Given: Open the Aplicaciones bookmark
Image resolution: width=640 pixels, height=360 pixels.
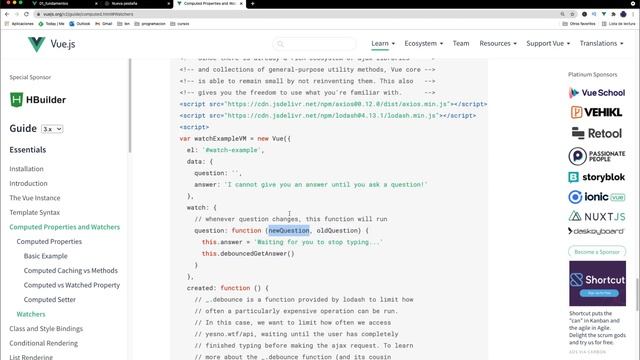Looking at the screenshot, I should [19, 24].
